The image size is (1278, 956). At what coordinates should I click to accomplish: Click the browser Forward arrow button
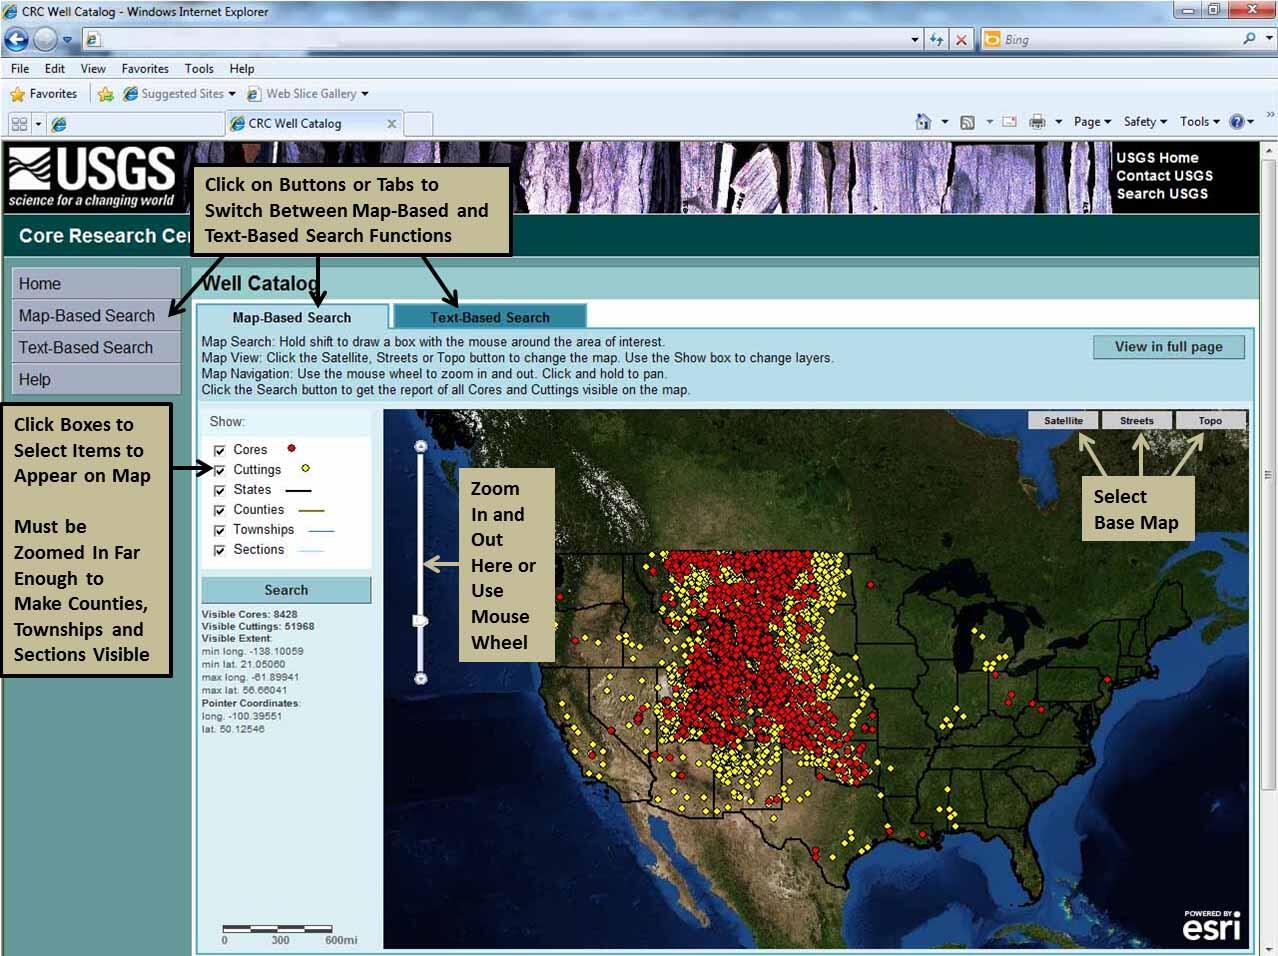tap(45, 39)
